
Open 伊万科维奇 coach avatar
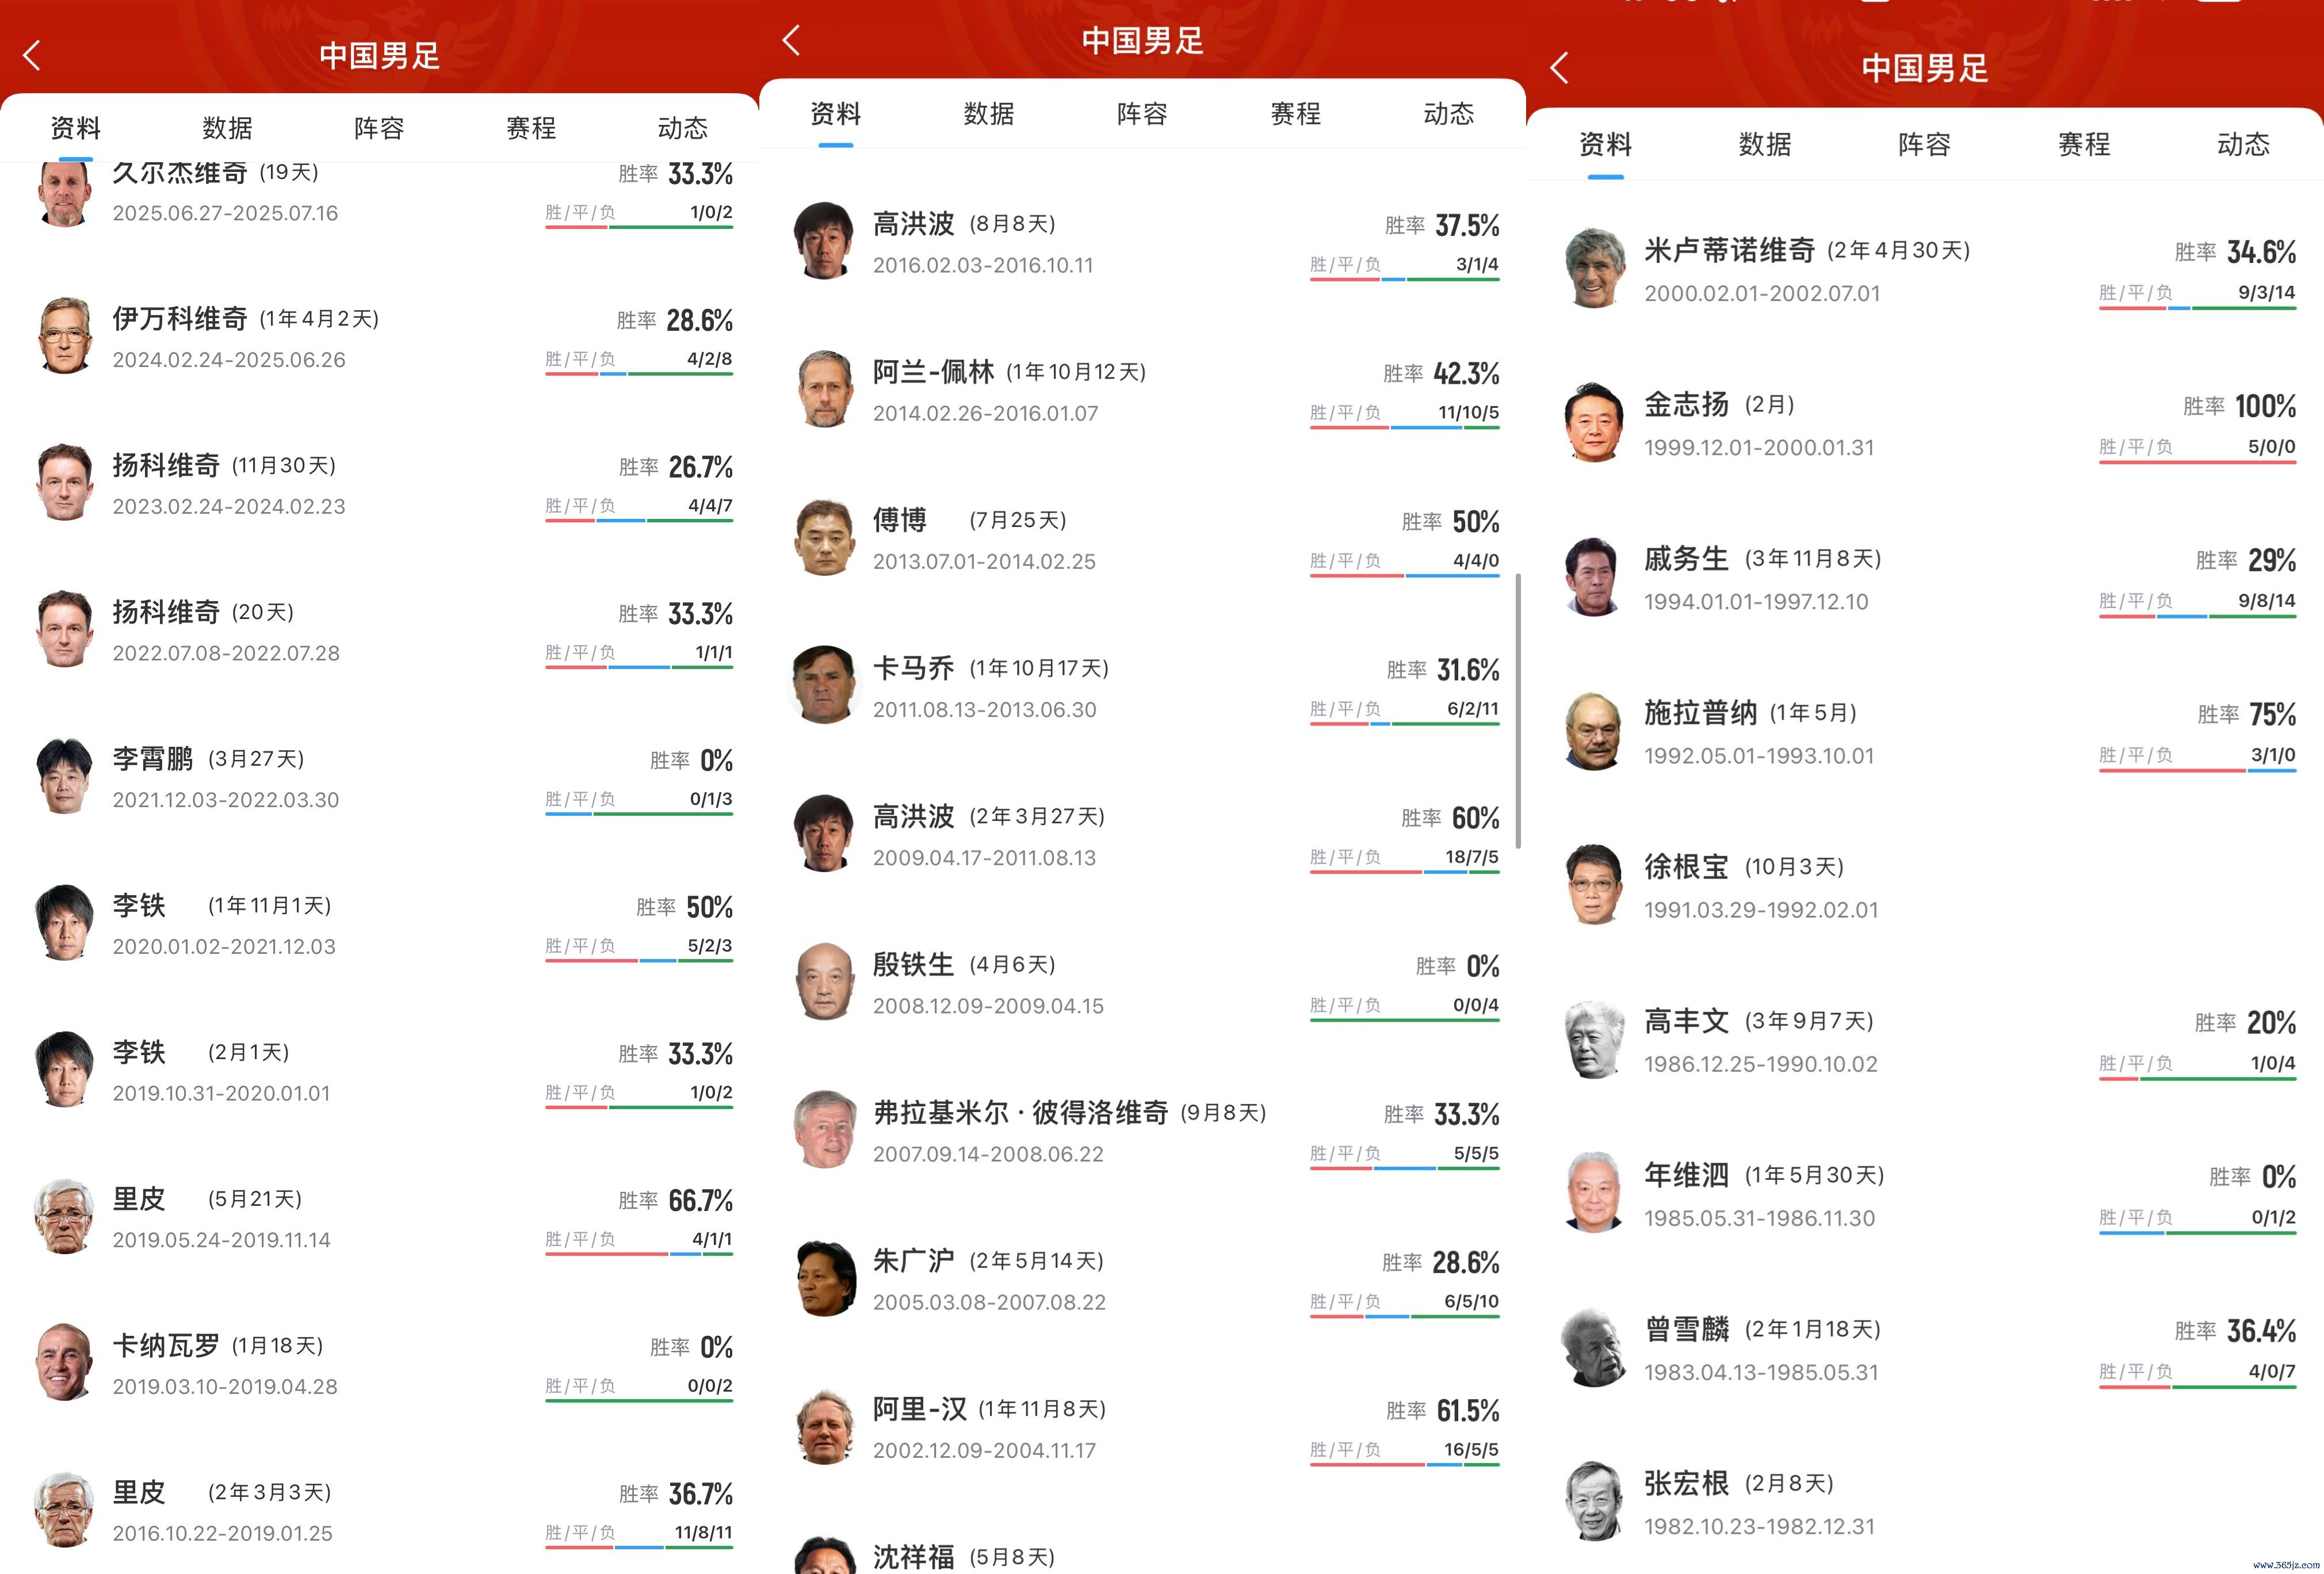[x=65, y=336]
